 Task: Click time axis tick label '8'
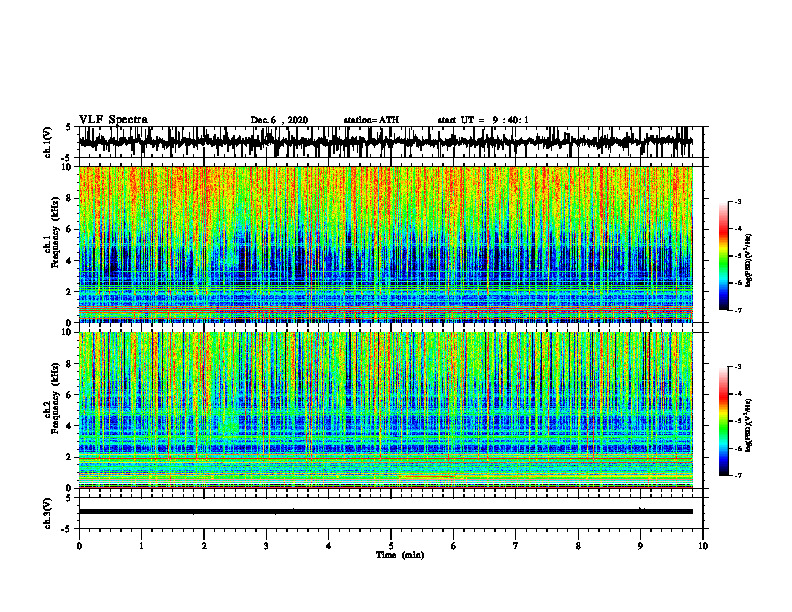[578, 546]
